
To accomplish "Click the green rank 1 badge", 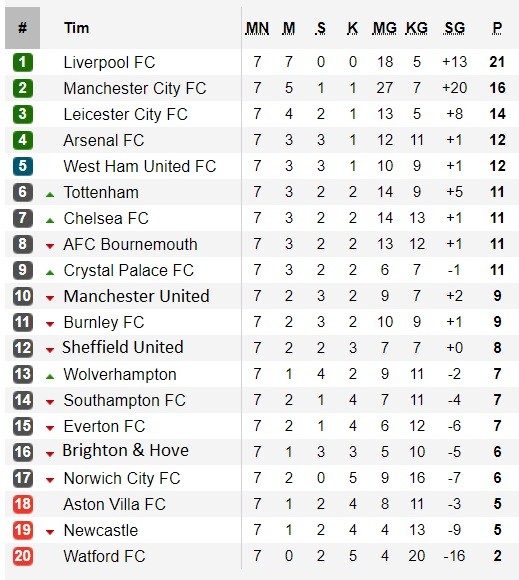I will (x=23, y=62).
